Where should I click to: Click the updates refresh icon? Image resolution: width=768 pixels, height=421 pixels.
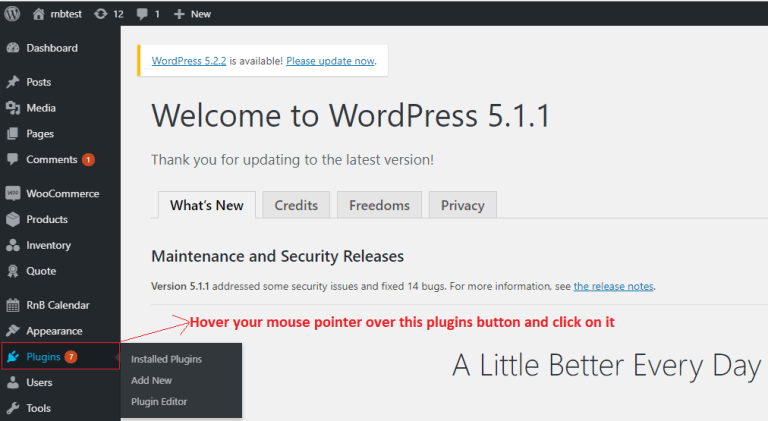click(100, 14)
